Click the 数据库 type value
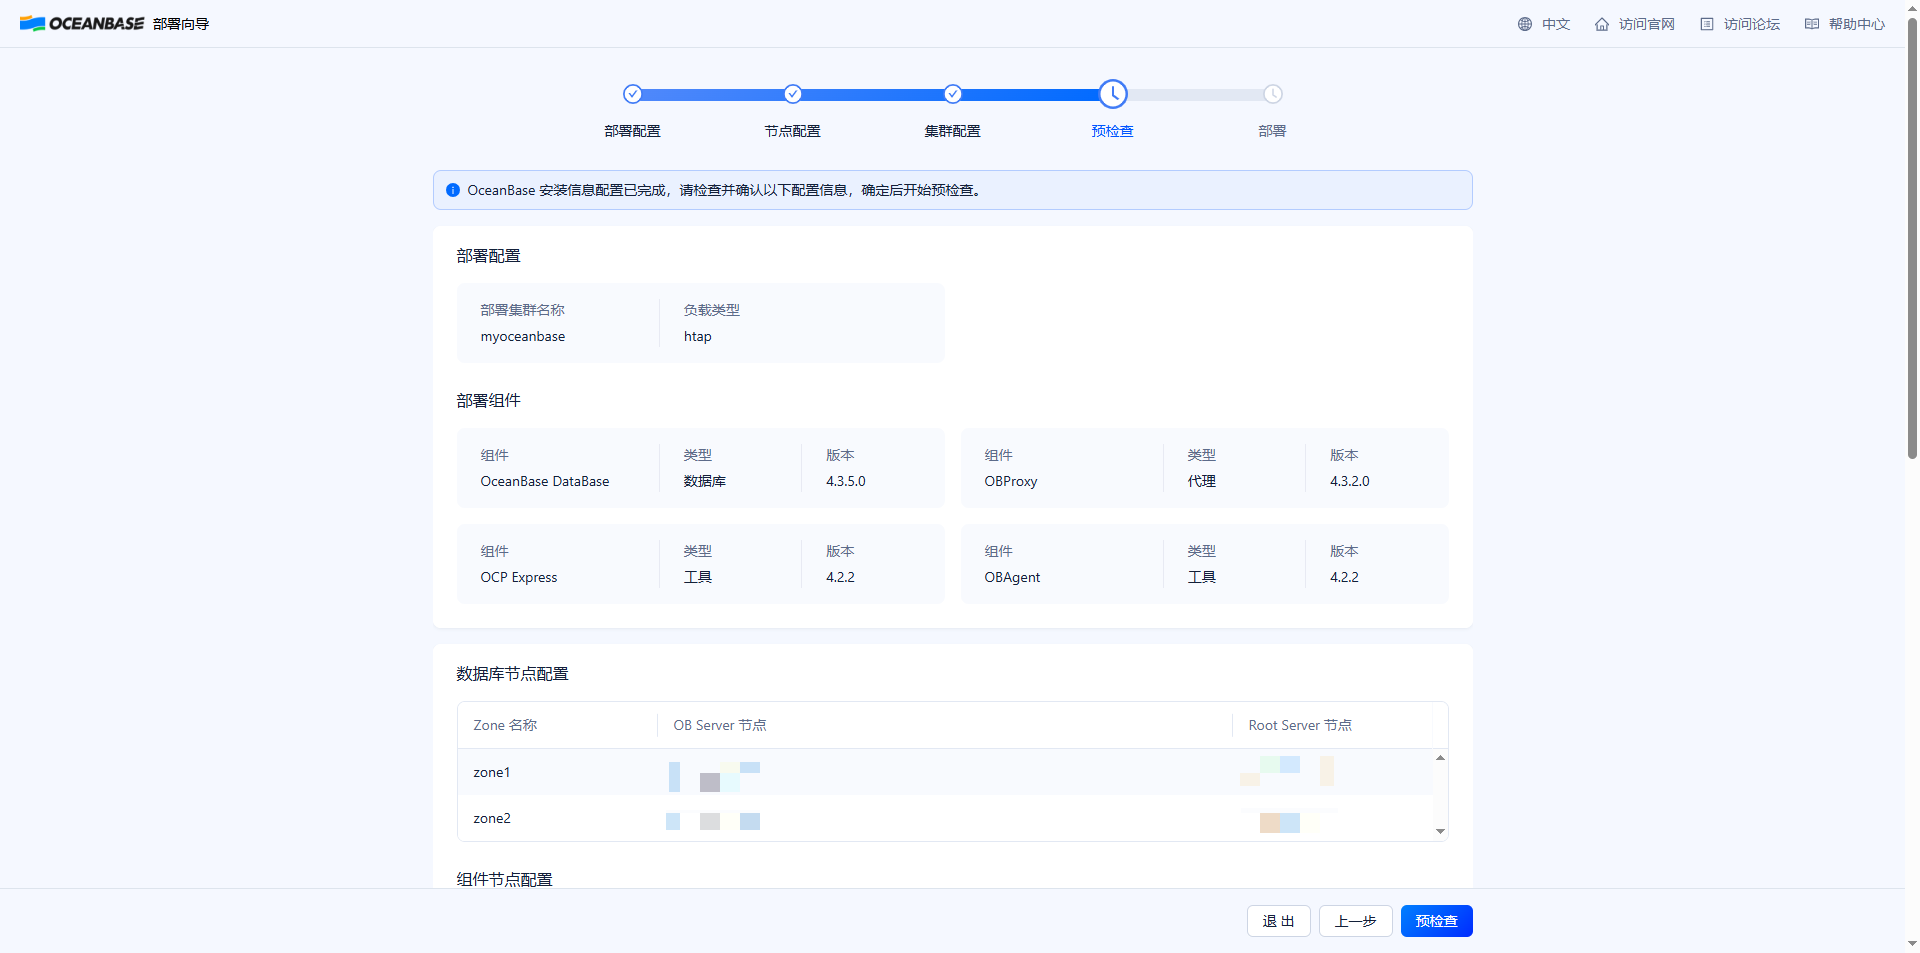Screen dimensions: 1920x953 pos(705,481)
